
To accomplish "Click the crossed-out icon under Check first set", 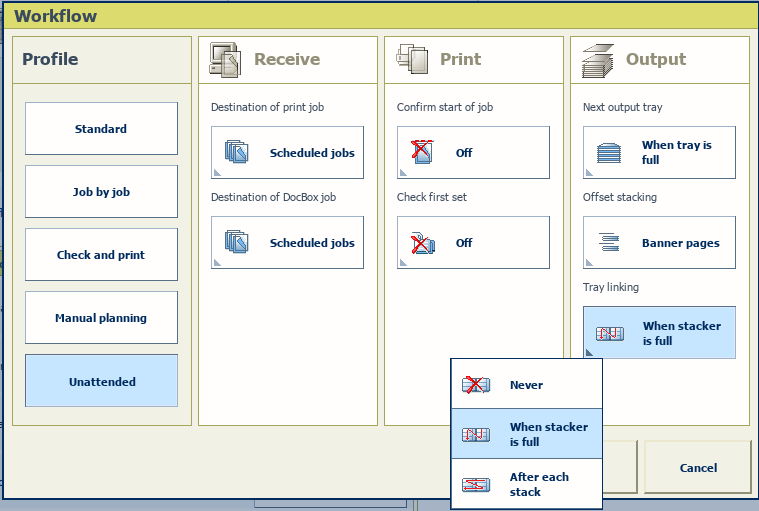I will (423, 243).
